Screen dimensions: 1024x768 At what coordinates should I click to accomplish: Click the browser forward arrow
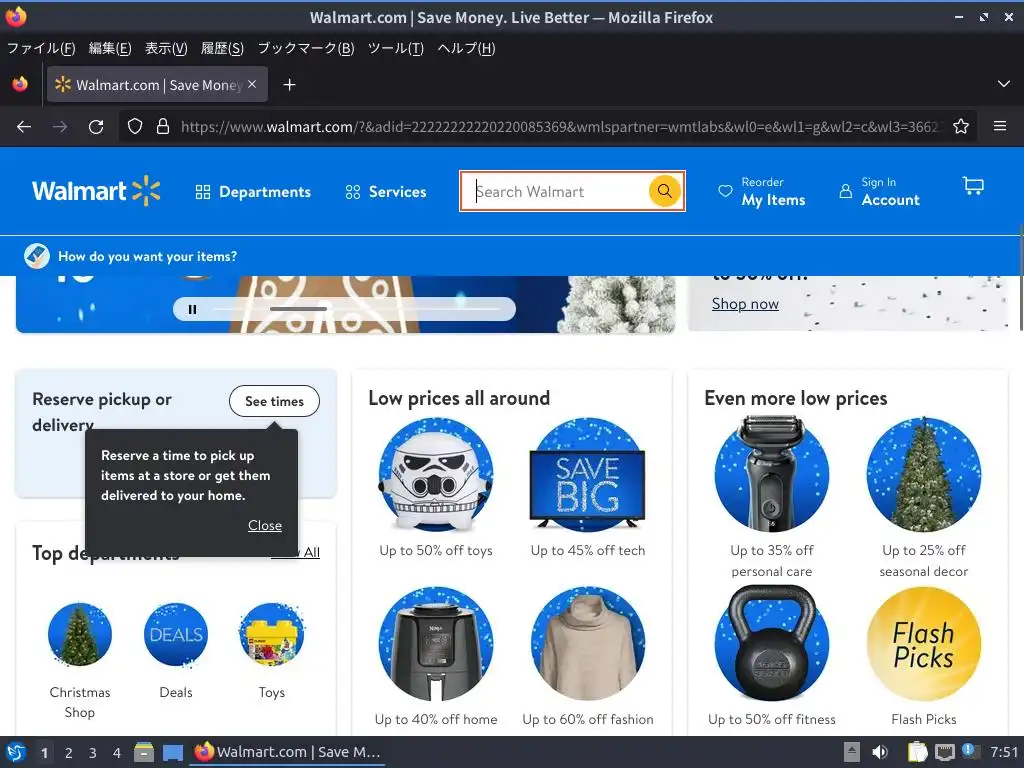[x=60, y=127]
